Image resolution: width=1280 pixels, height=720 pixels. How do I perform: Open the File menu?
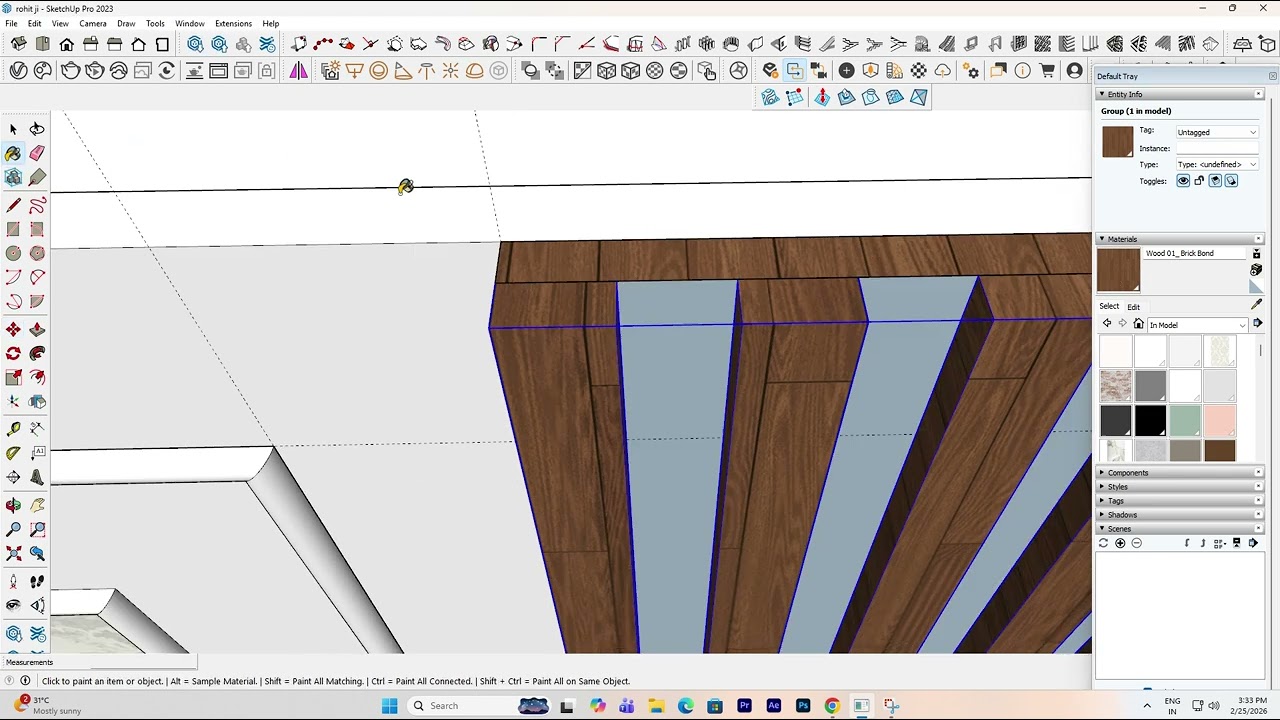click(x=11, y=23)
